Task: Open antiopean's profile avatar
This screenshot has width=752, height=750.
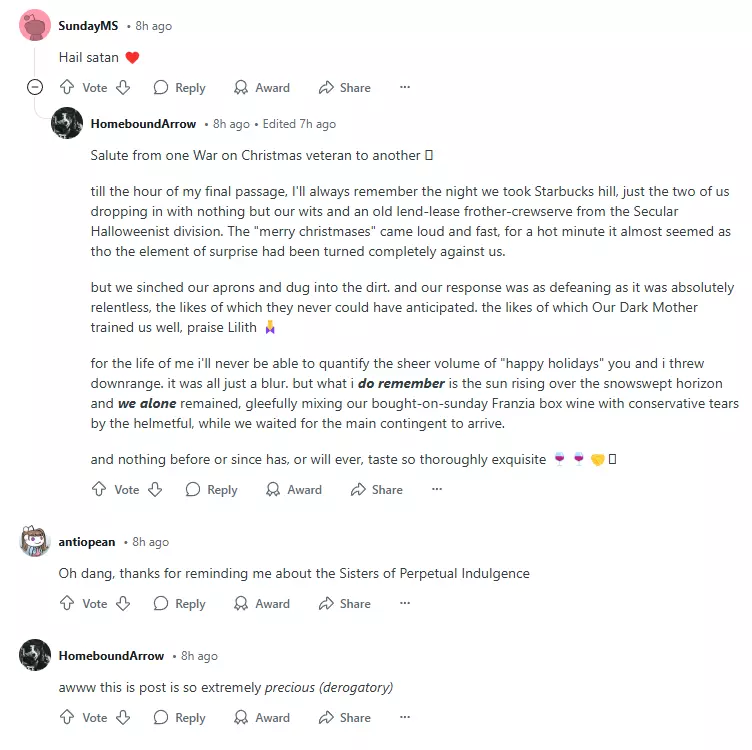Action: click(x=35, y=541)
